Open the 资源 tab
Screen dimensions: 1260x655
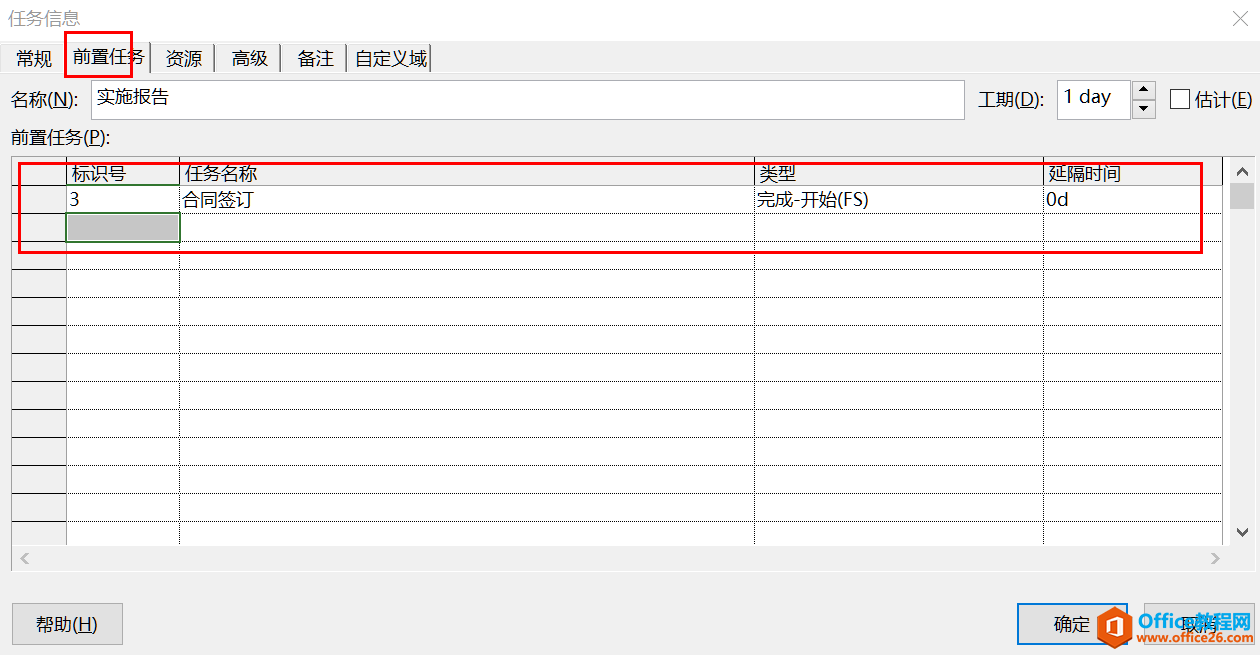183,59
